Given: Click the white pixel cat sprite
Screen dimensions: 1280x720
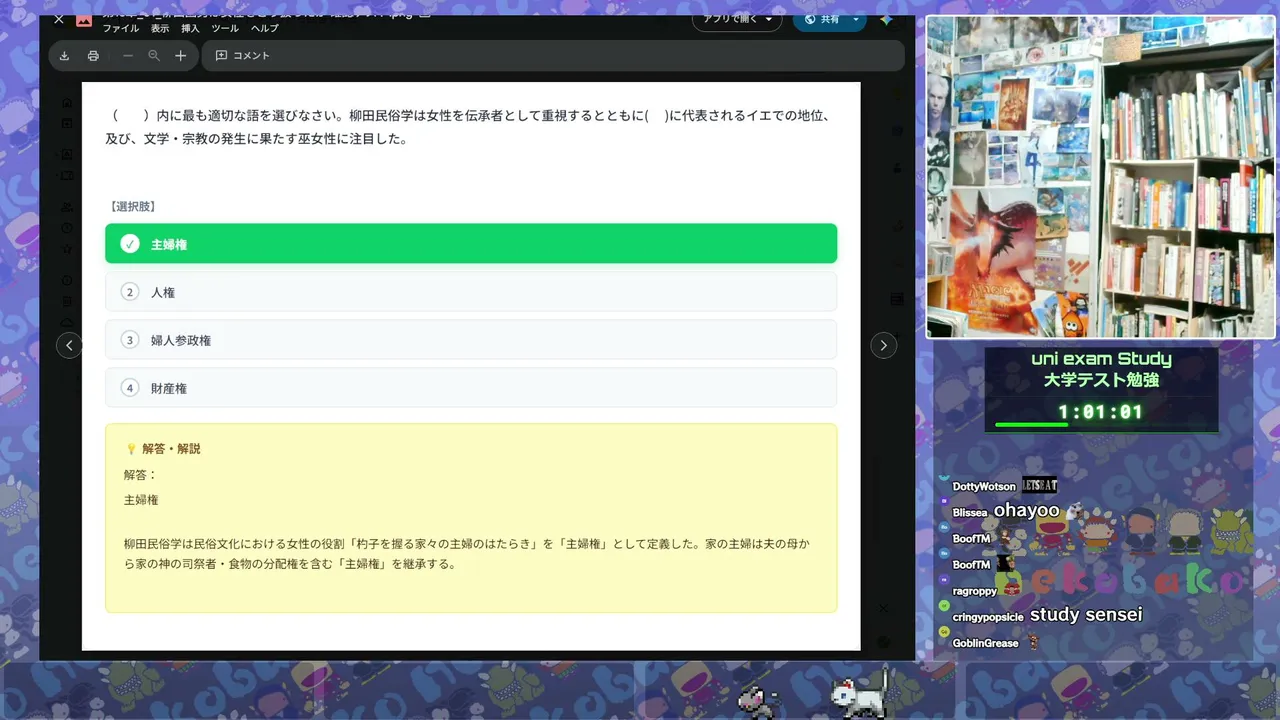Looking at the screenshot, I should click(x=861, y=691).
